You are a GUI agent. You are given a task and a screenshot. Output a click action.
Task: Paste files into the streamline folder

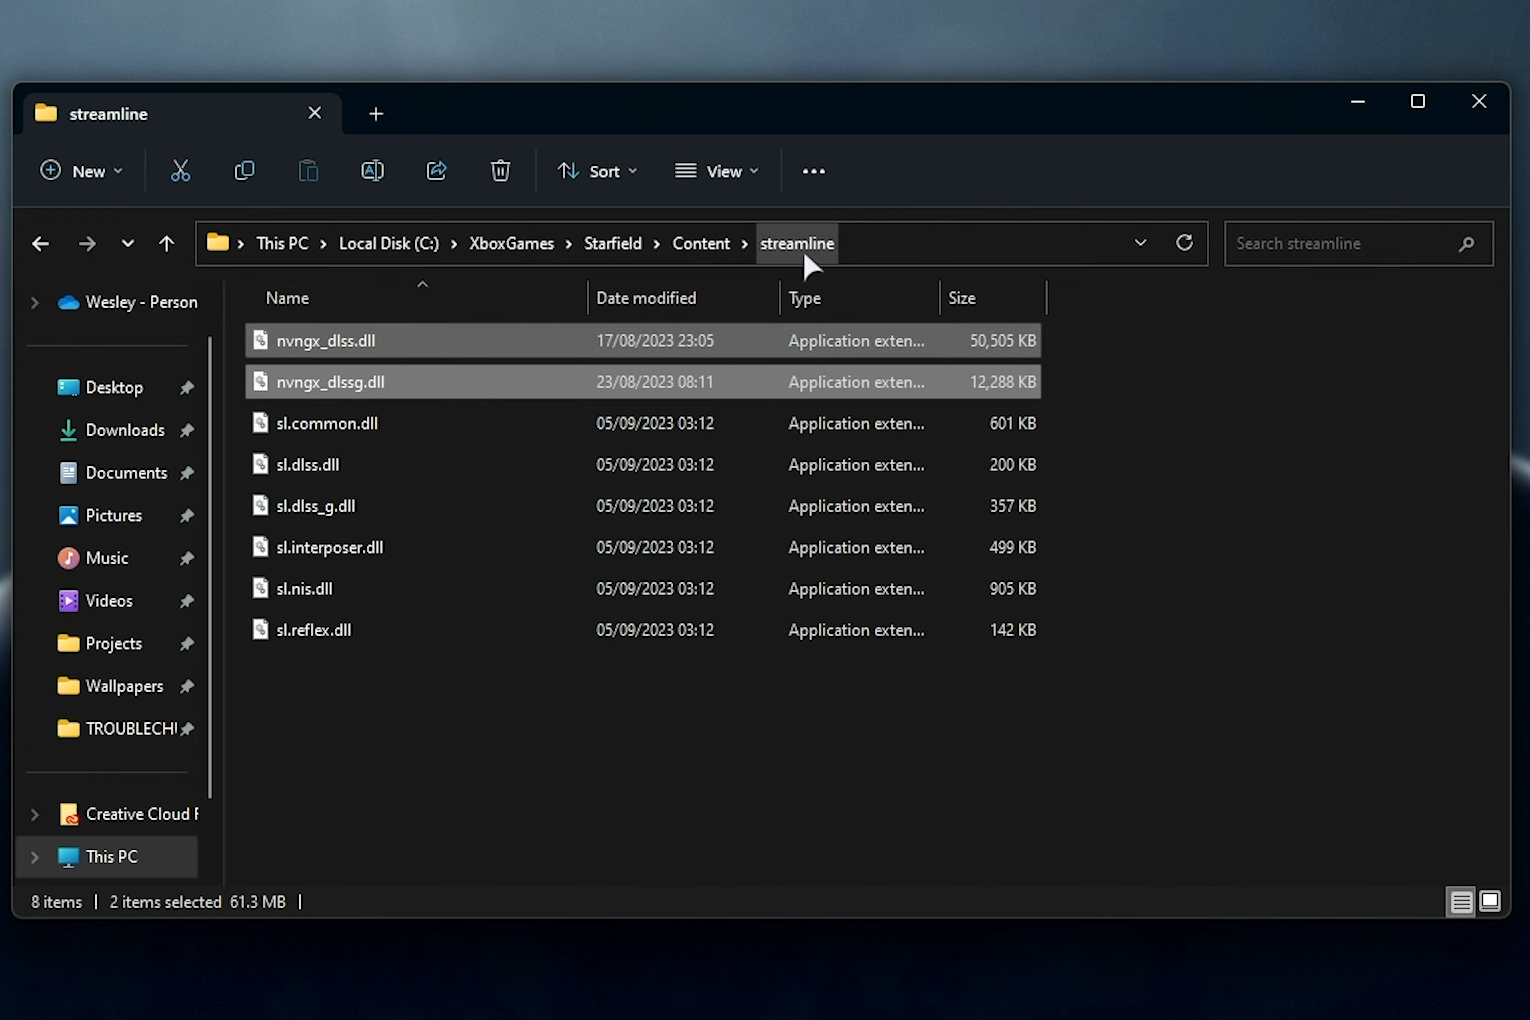pyautogui.click(x=308, y=170)
